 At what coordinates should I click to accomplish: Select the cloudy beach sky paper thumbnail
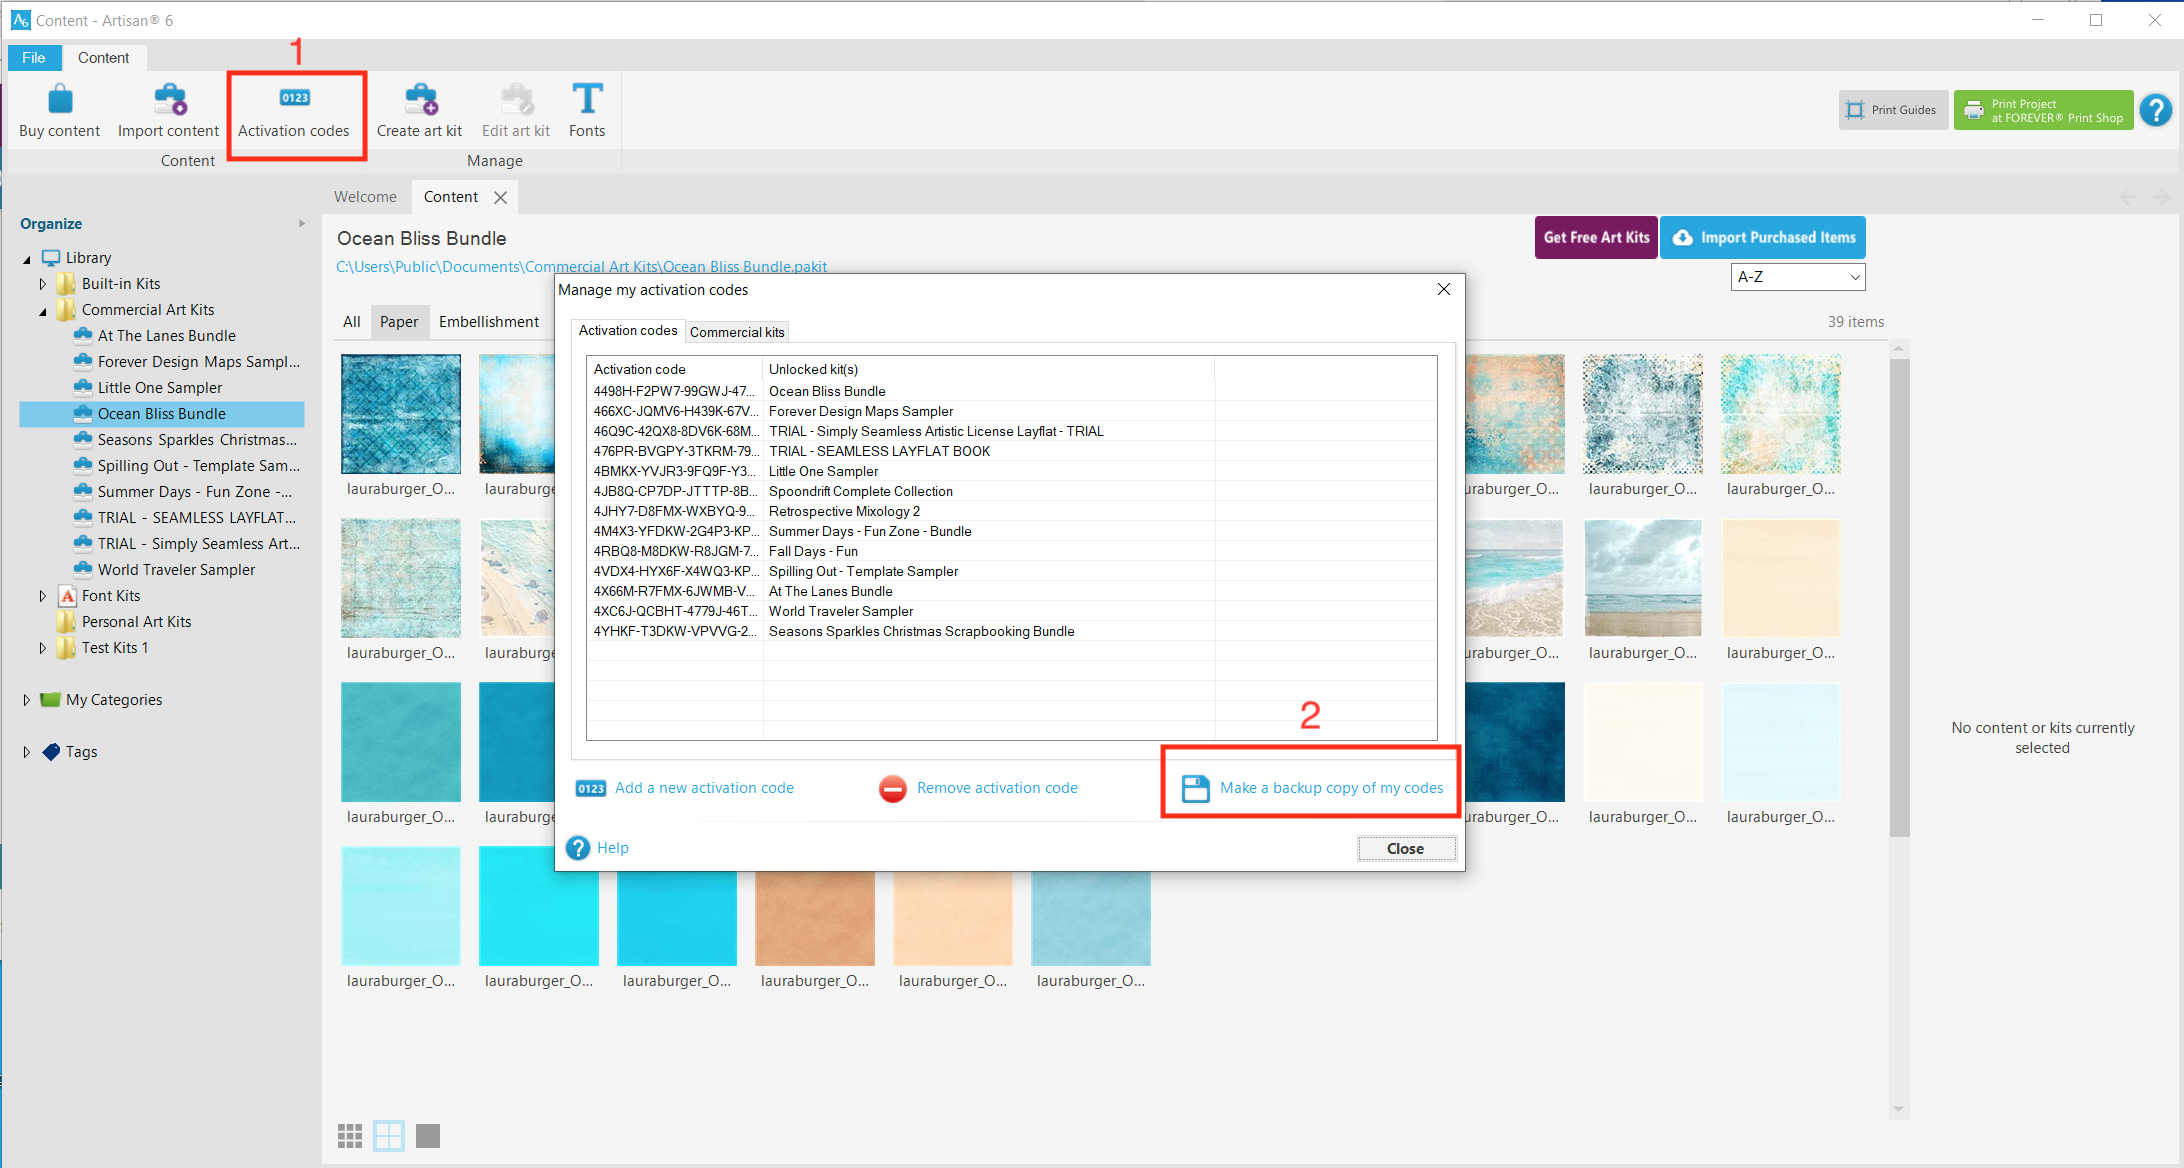(1643, 578)
